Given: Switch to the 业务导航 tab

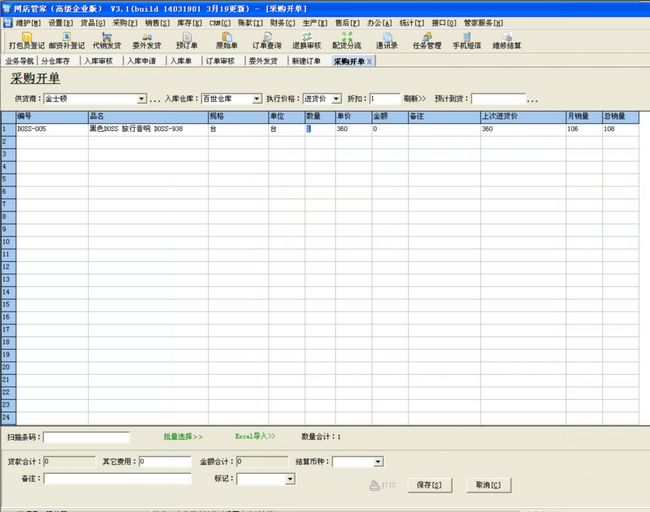Looking at the screenshot, I should (19, 61).
